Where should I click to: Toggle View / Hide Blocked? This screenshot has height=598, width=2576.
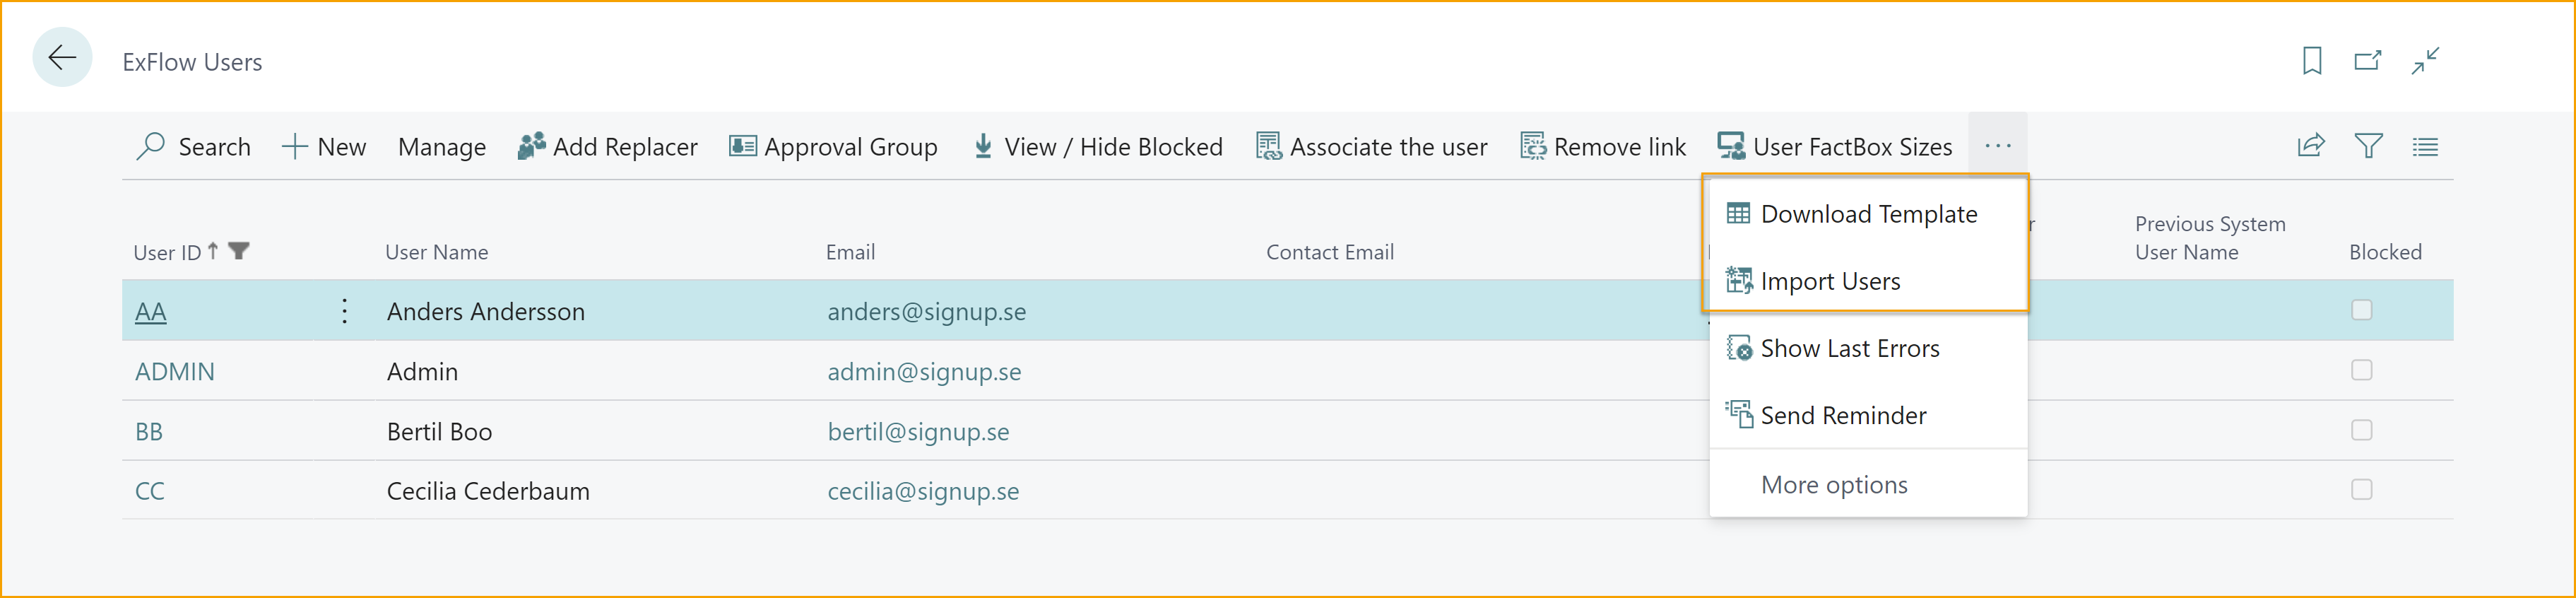[x=1097, y=147]
